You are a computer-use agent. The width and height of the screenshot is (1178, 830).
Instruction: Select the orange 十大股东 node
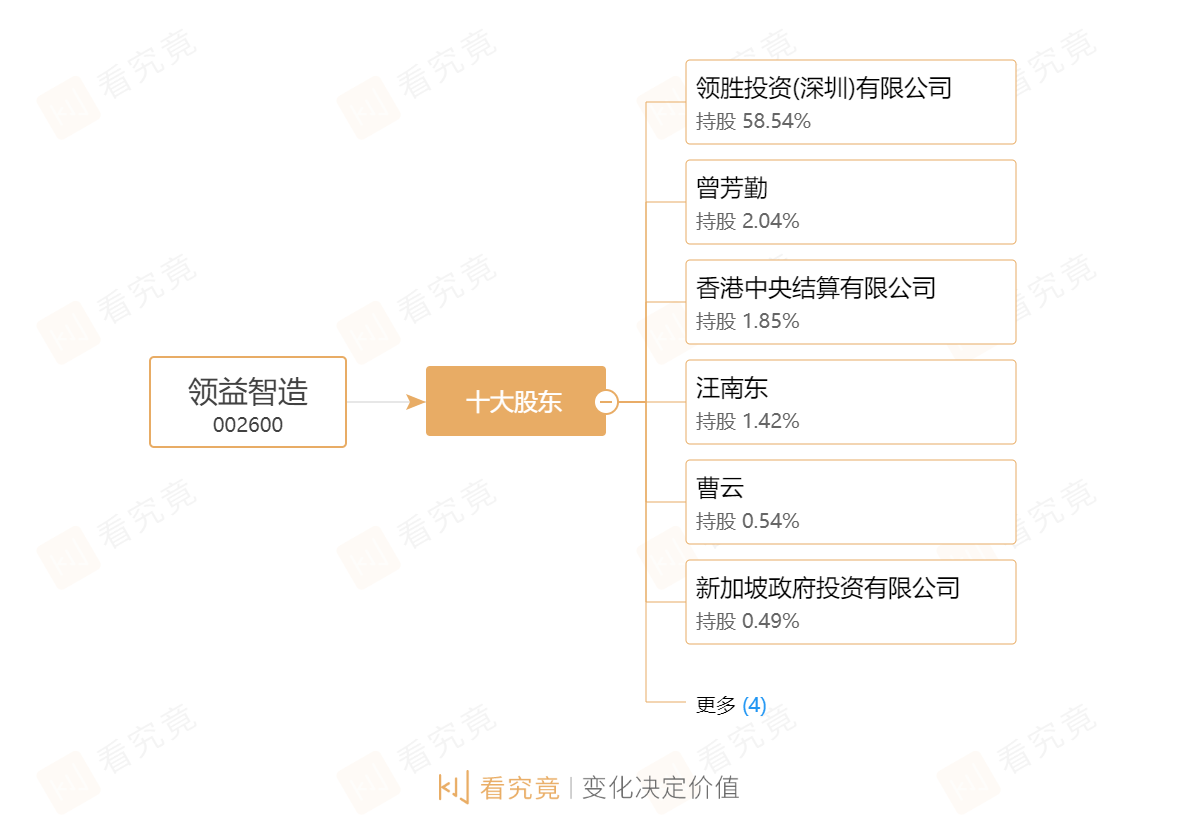click(x=514, y=402)
